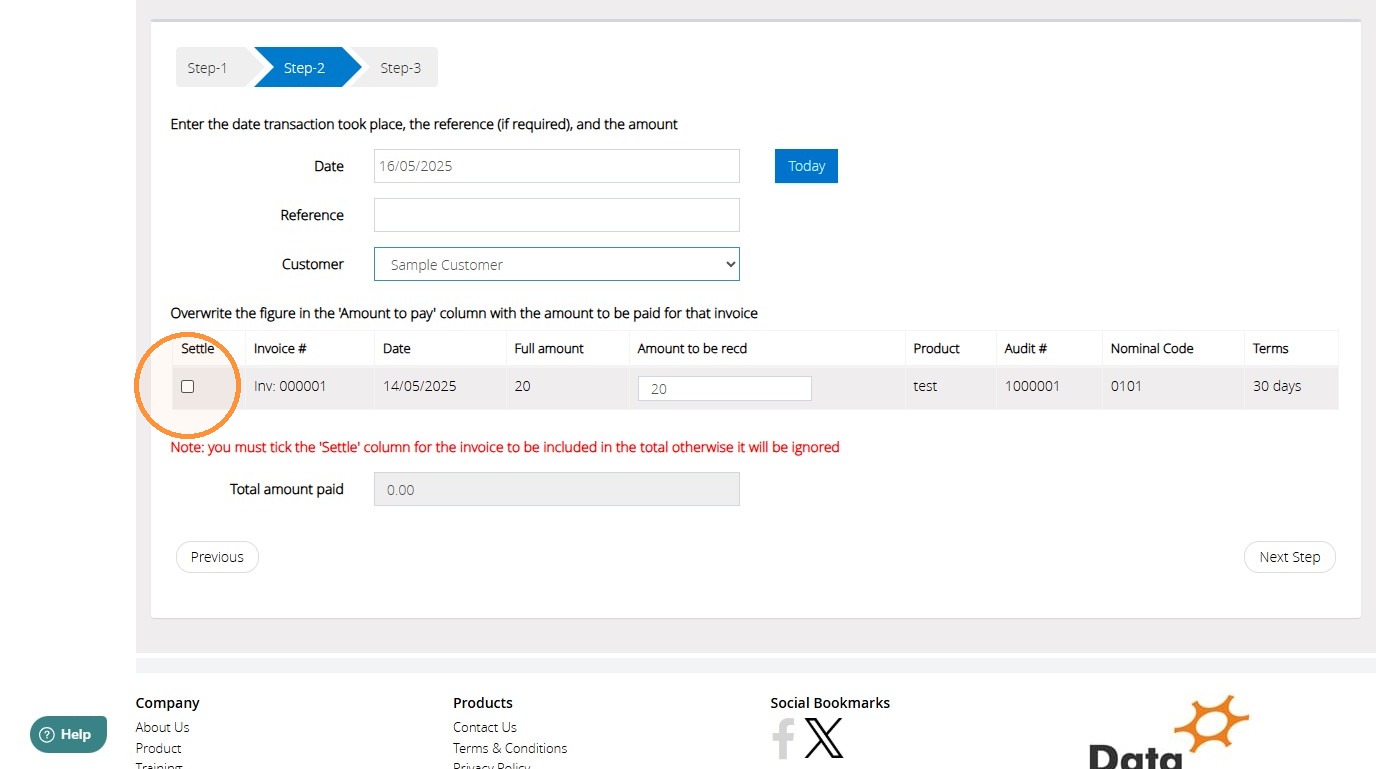Jump to the Step-3 tab
This screenshot has width=1376, height=769.
click(400, 68)
